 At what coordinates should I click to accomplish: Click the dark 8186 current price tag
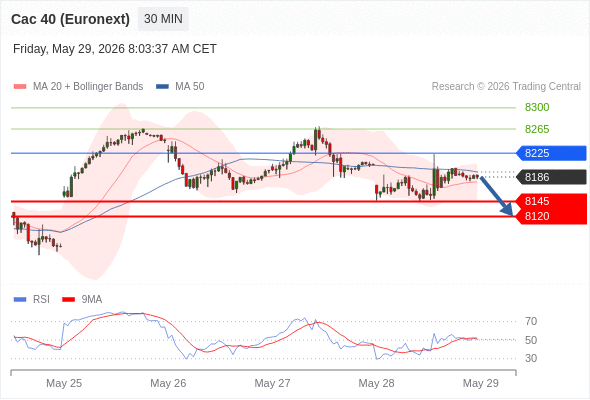551,177
